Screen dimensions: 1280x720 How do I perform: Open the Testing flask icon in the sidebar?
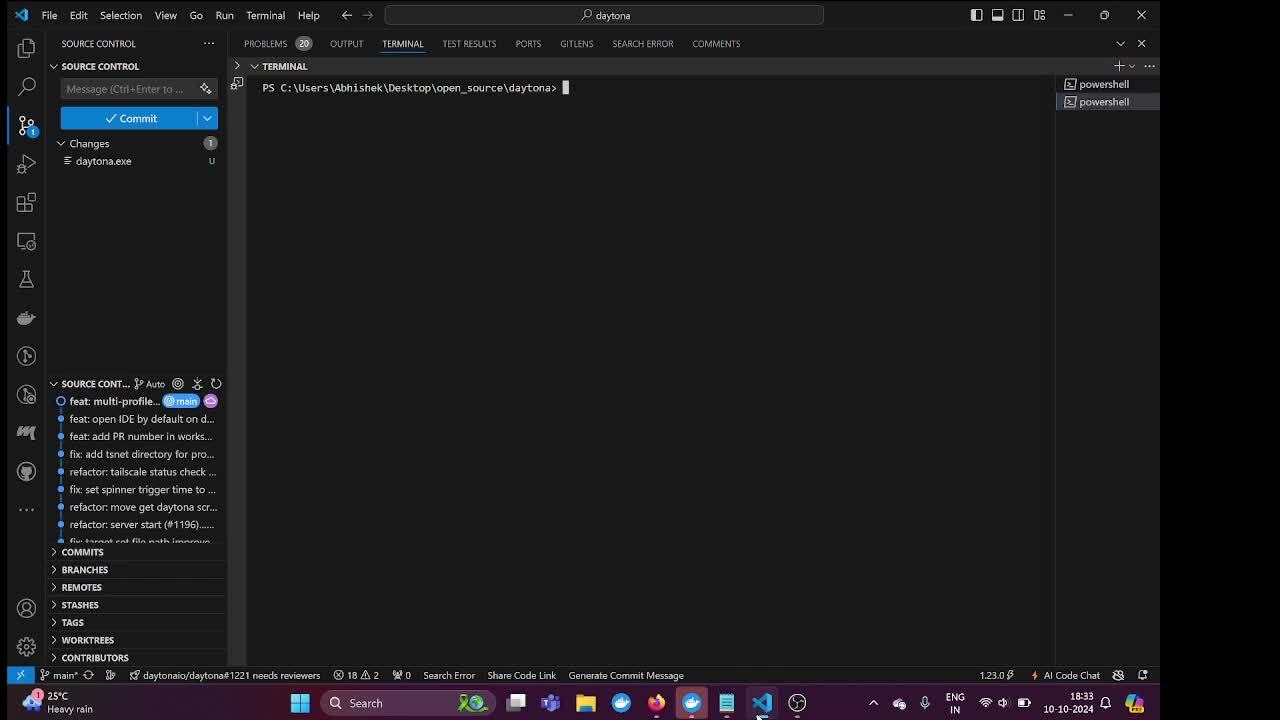tap(26, 279)
